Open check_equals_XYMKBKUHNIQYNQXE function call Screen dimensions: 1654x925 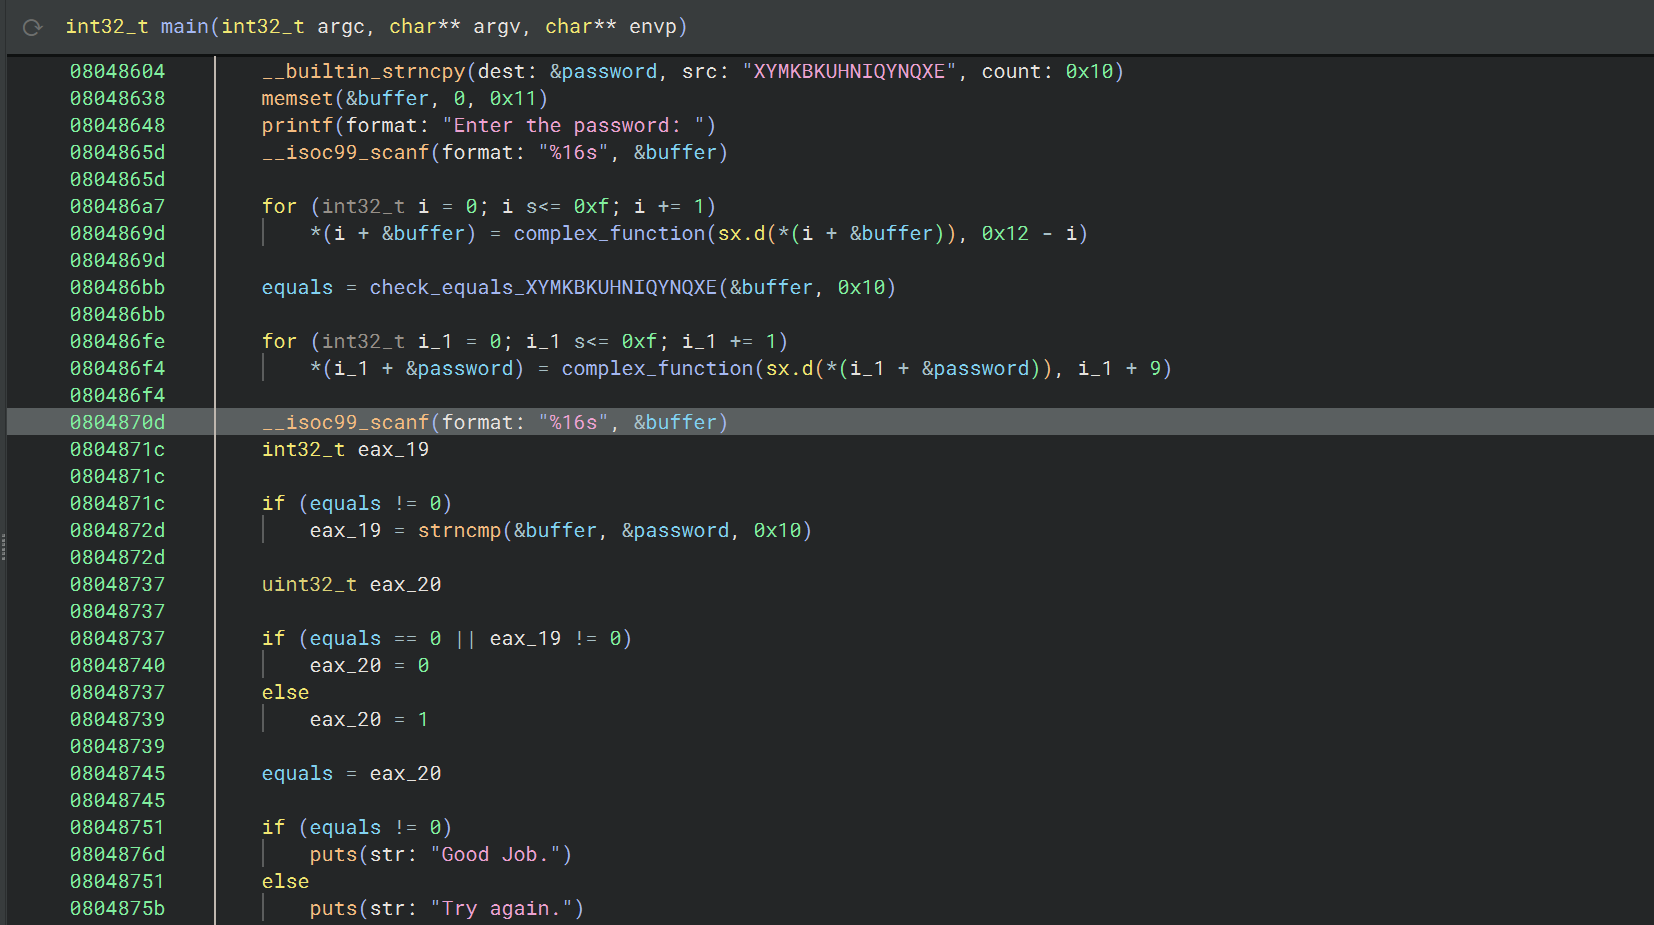click(x=543, y=288)
